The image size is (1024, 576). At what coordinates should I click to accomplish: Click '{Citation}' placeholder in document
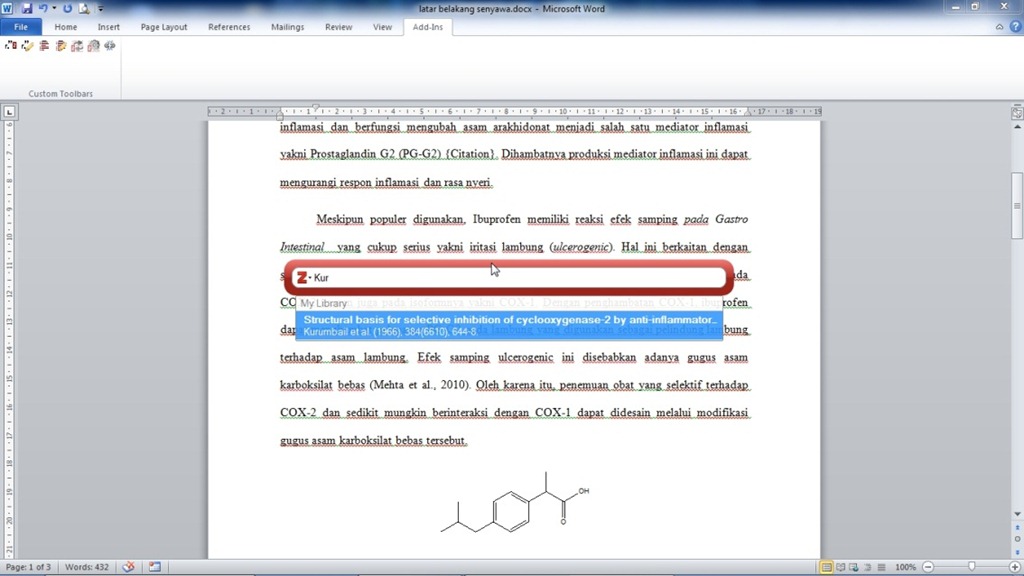(x=471, y=154)
